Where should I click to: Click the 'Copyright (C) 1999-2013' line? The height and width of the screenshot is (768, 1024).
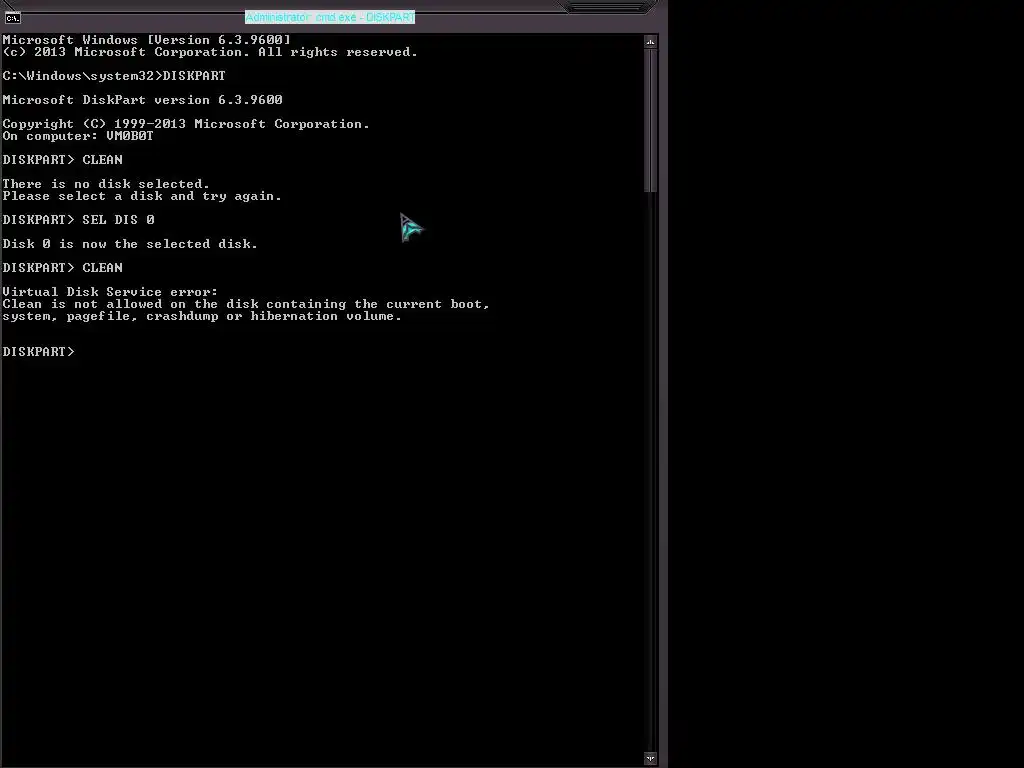(x=186, y=124)
